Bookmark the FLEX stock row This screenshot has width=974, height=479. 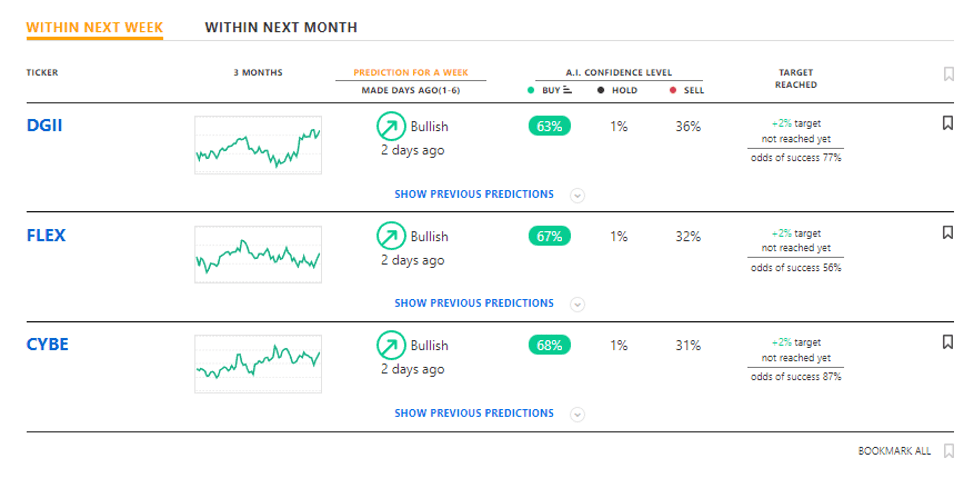click(x=946, y=232)
